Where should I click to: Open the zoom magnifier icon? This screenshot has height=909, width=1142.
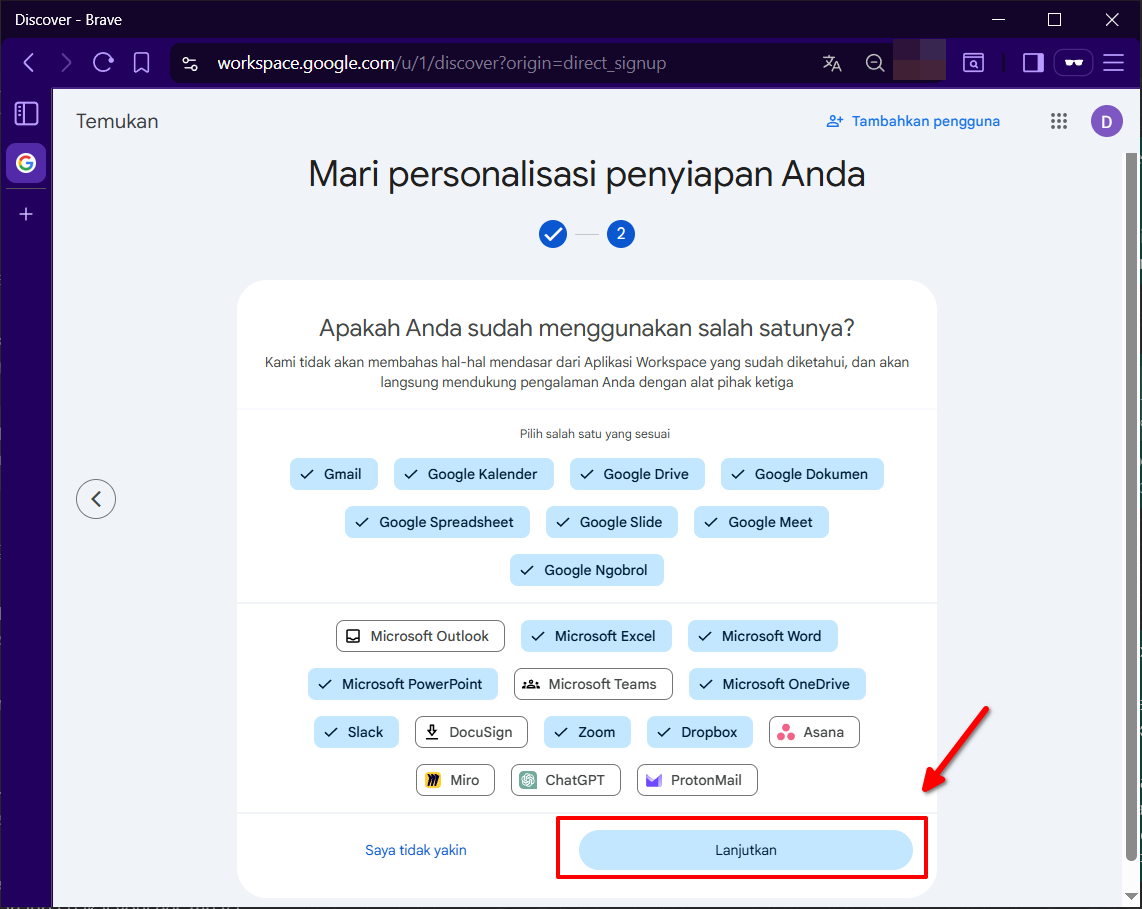point(875,63)
